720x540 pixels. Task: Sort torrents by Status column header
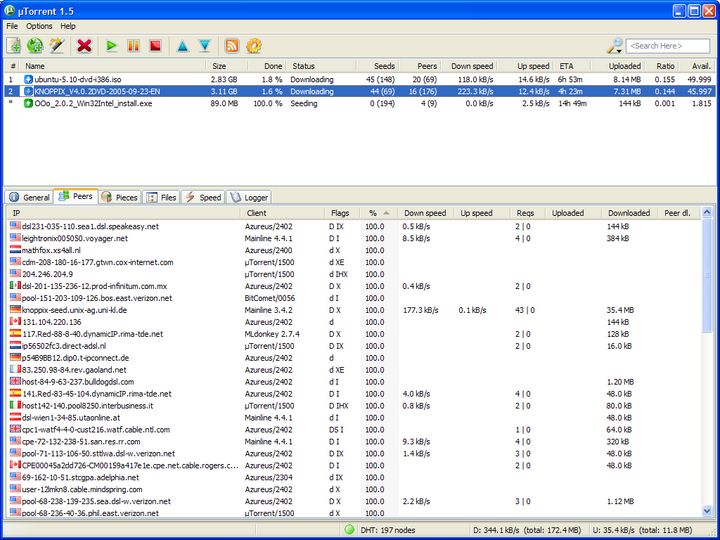pos(321,66)
